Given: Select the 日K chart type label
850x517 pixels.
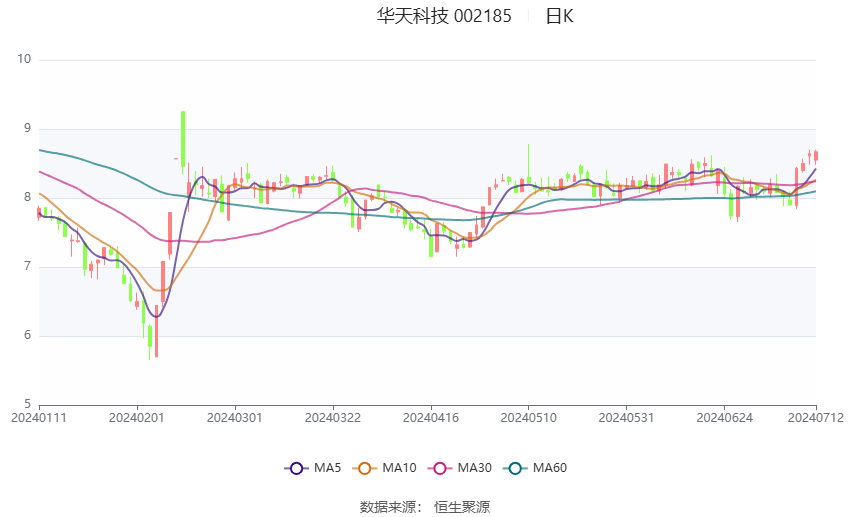Looking at the screenshot, I should pyautogui.click(x=559, y=16).
